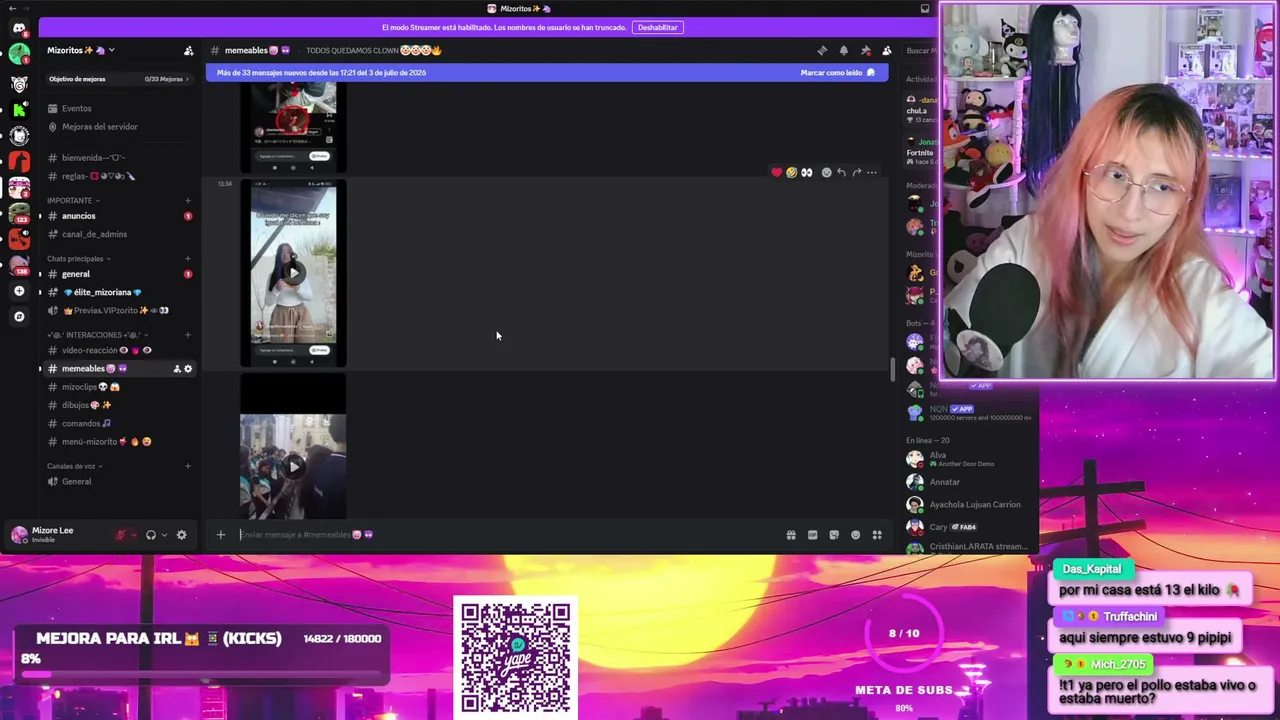This screenshot has width=1280, height=720.
Task: Open microphone input options arrow
Action: pyautogui.click(x=134, y=535)
